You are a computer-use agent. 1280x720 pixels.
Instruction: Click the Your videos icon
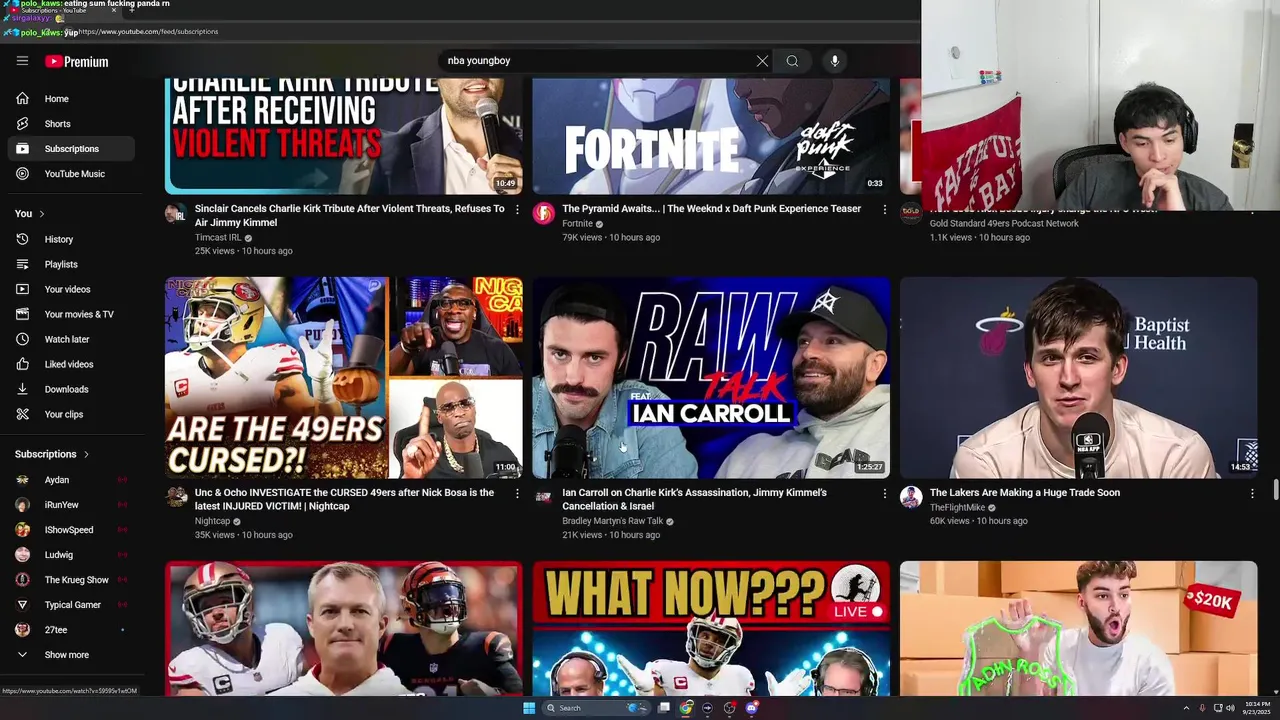22,289
